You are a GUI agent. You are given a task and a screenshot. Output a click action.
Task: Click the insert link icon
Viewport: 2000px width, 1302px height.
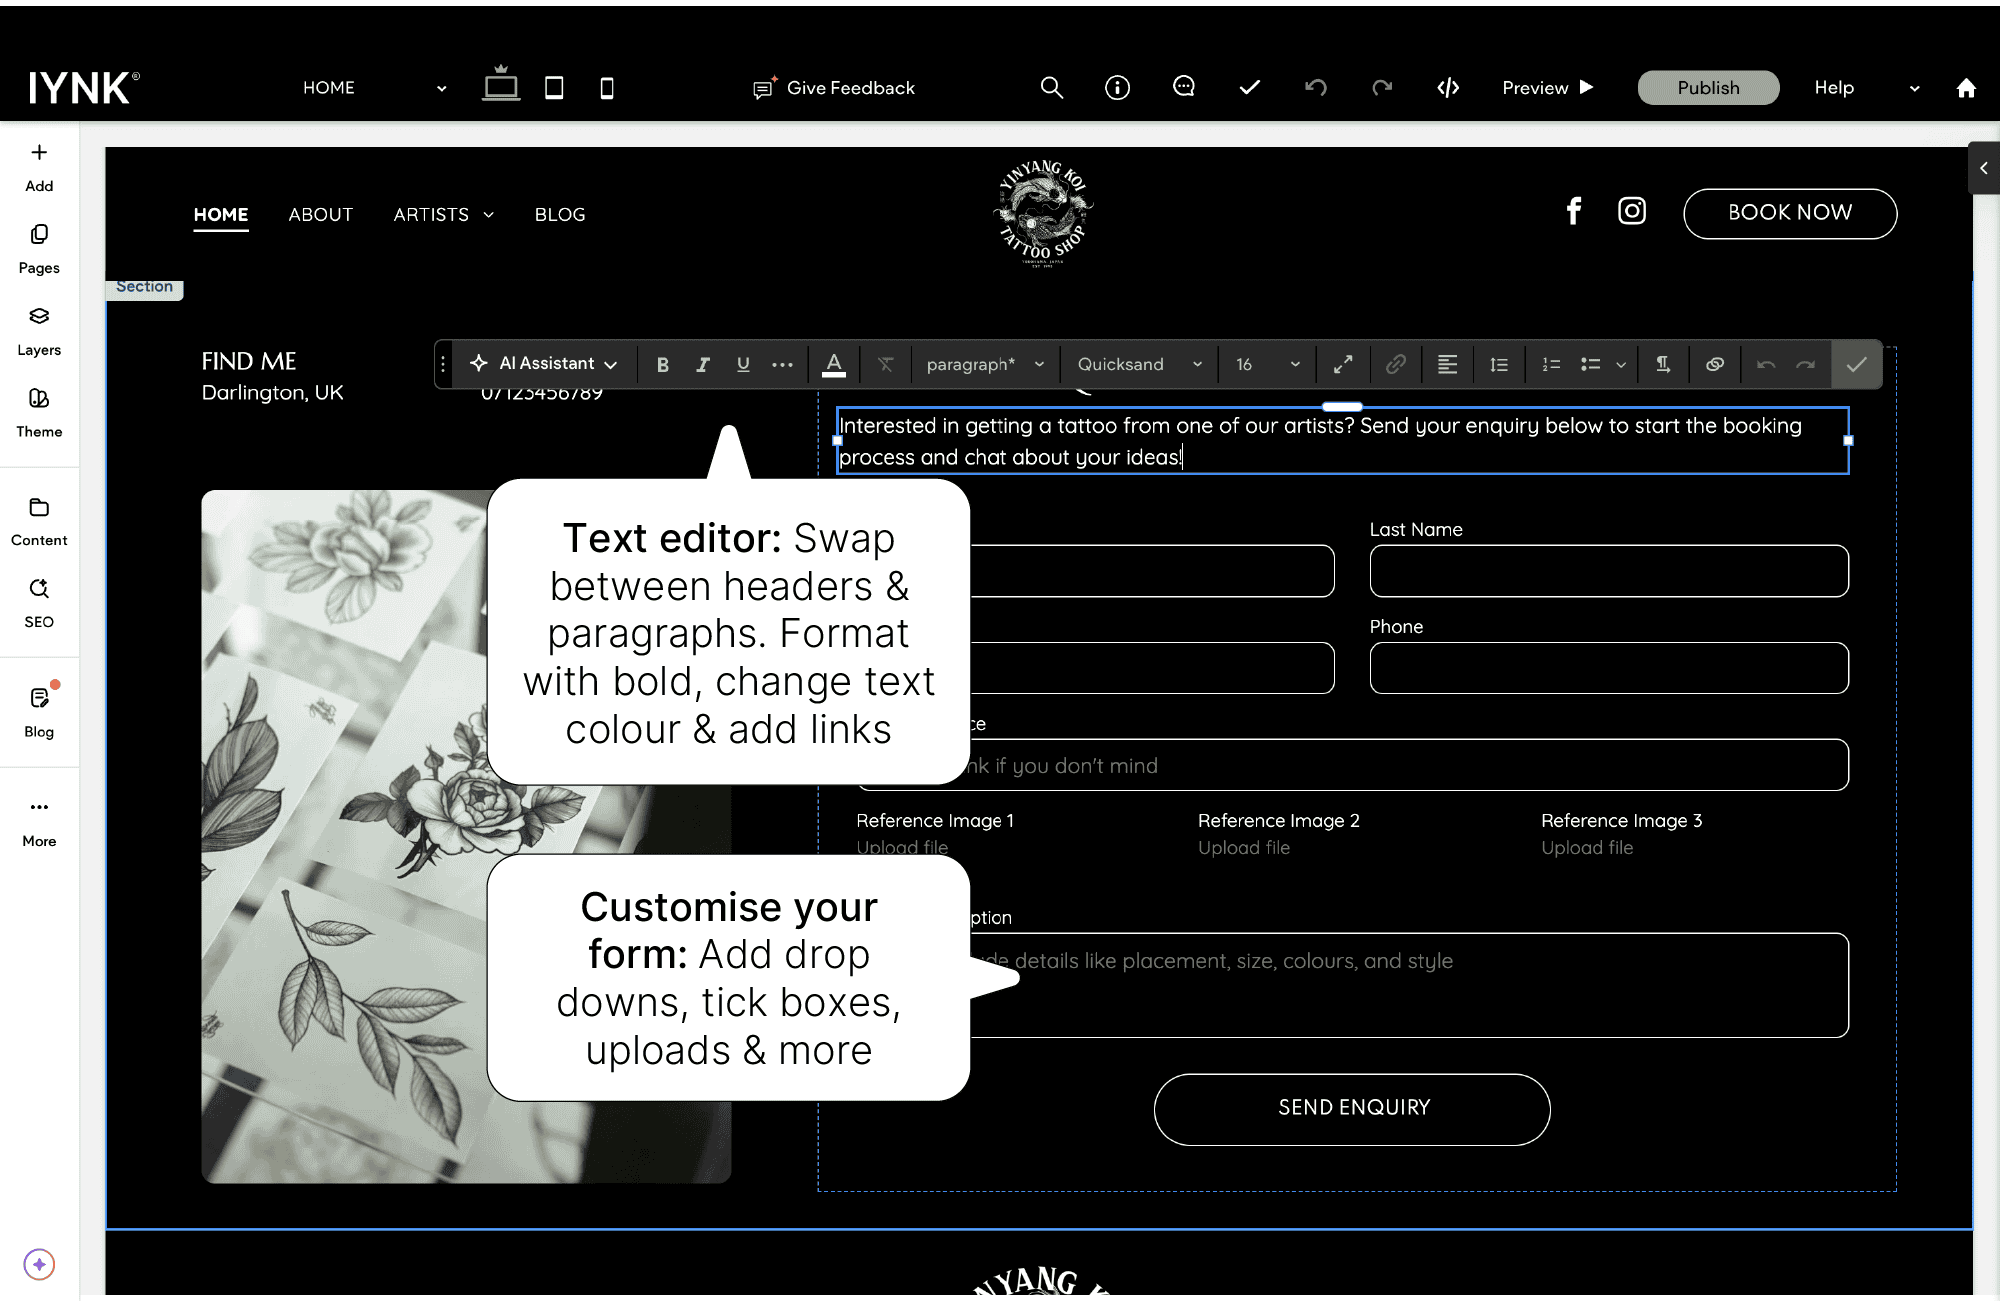(x=1395, y=364)
